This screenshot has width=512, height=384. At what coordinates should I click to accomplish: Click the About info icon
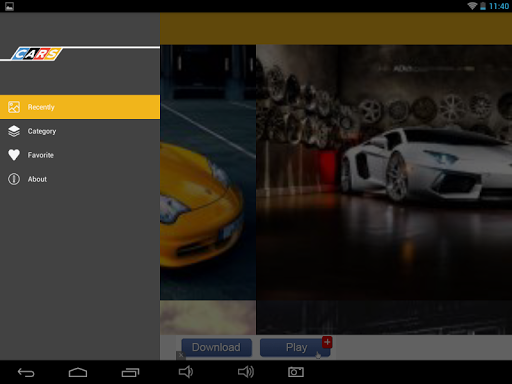pos(14,179)
